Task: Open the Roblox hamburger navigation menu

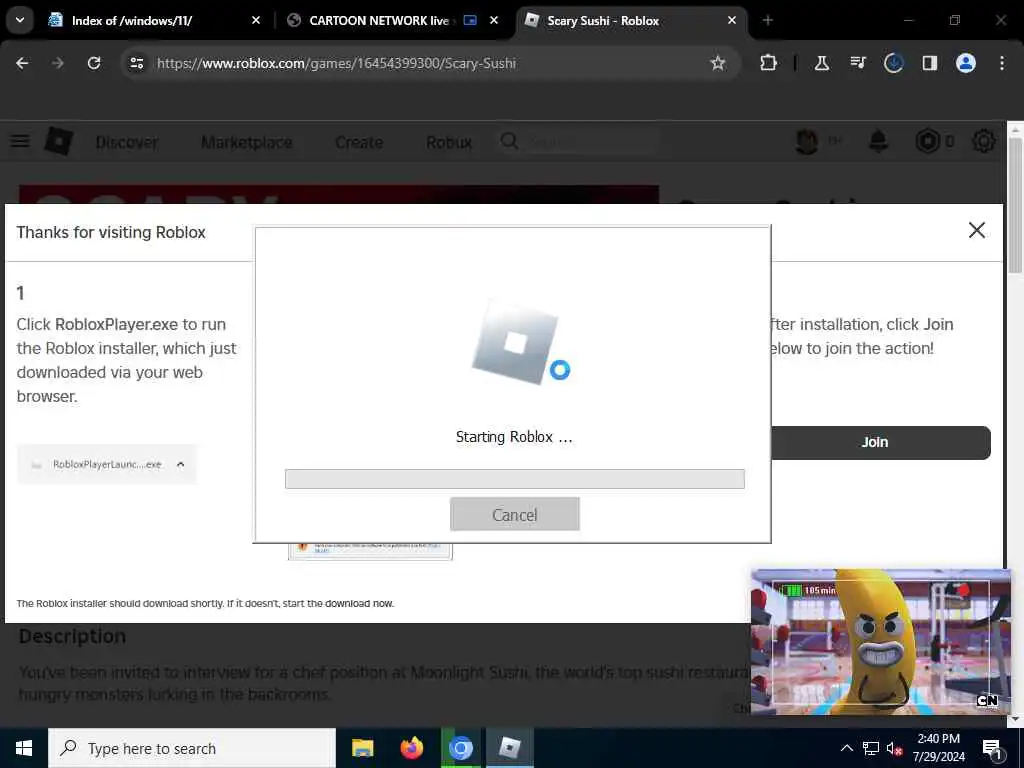Action: pyautogui.click(x=20, y=141)
